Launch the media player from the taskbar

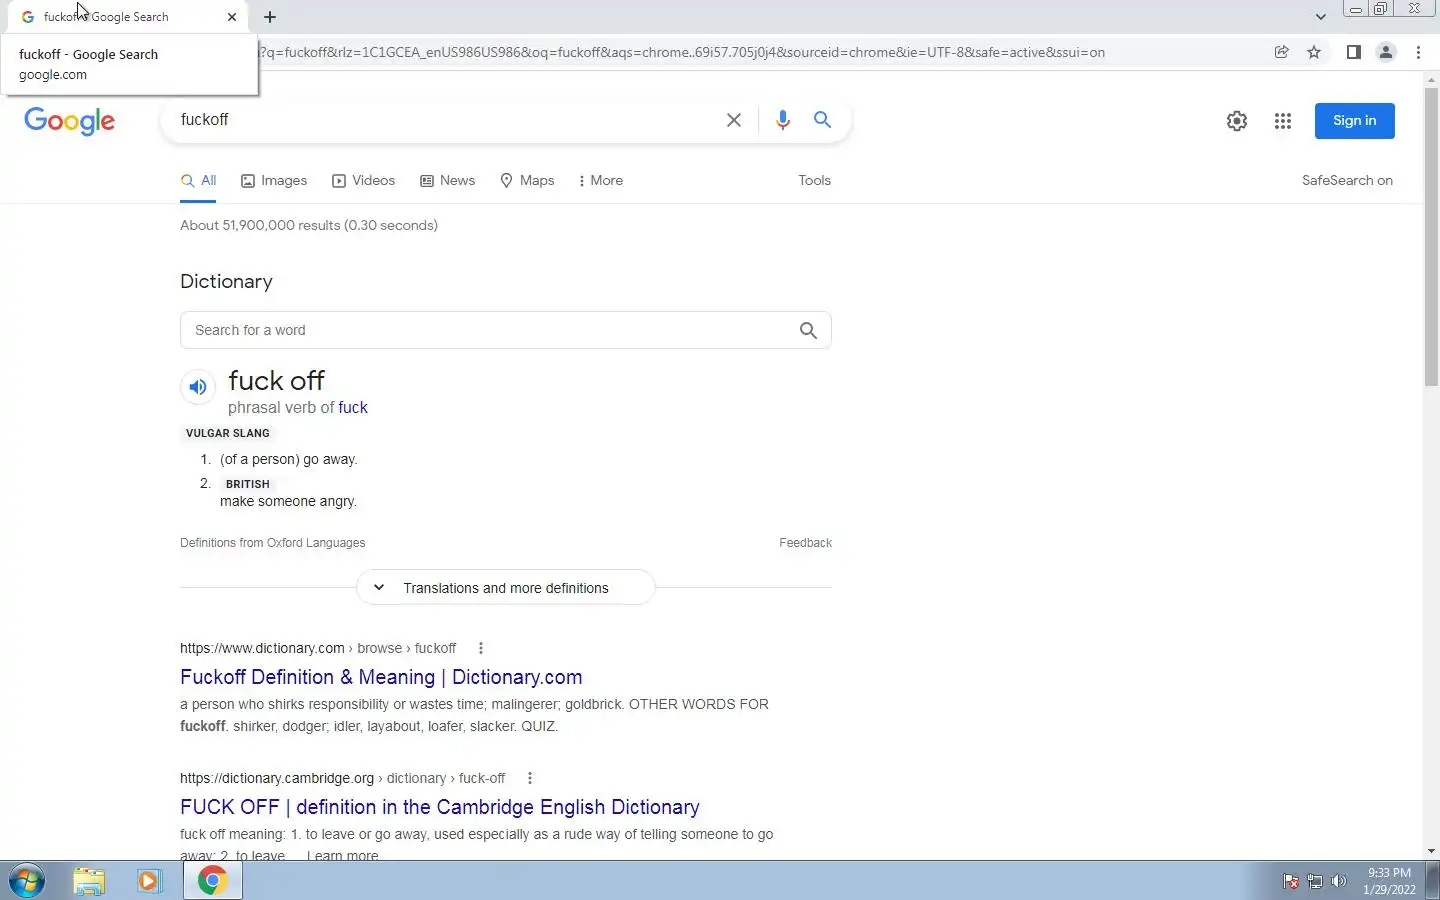coord(149,881)
